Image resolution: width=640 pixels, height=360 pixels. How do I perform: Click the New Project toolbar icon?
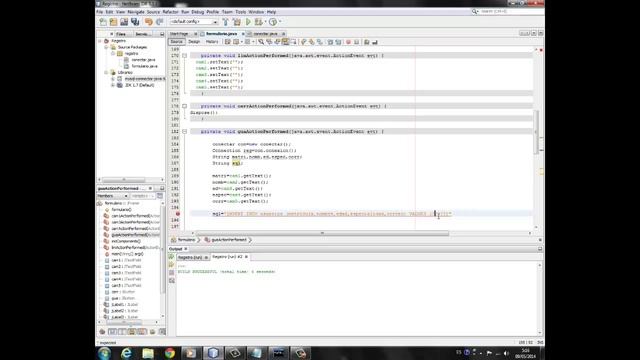coord(113,22)
